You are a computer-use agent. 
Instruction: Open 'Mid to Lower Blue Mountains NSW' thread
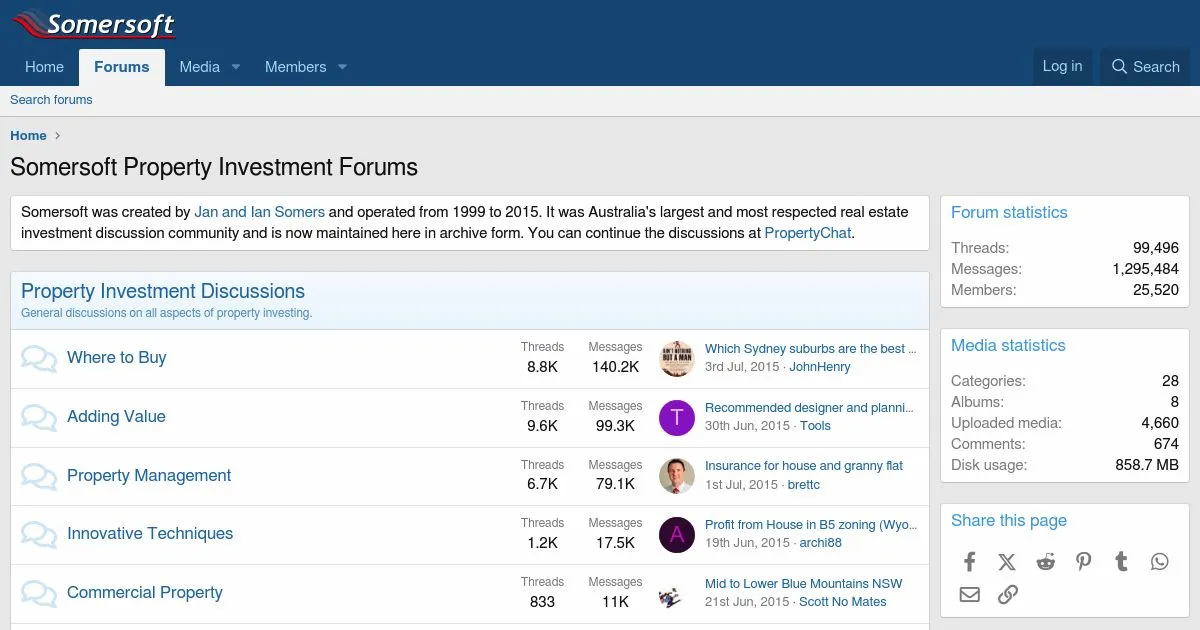pyautogui.click(x=804, y=584)
